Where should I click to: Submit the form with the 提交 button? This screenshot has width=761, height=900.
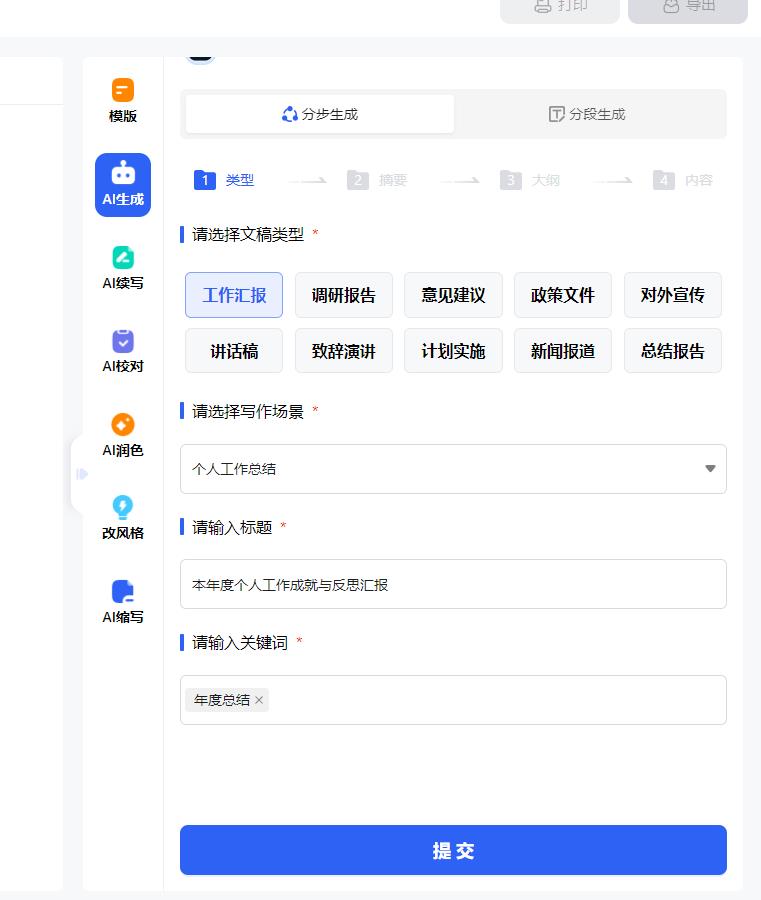(453, 850)
